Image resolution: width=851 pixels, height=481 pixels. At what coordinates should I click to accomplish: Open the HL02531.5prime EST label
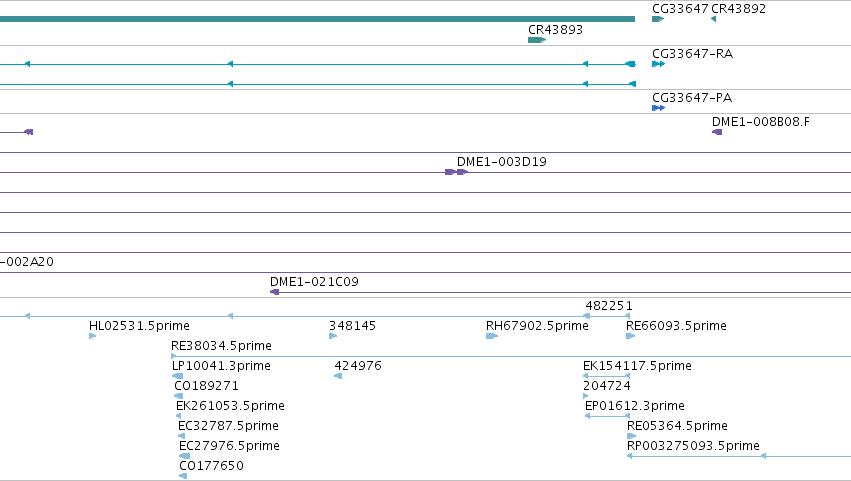pyautogui.click(x=139, y=326)
